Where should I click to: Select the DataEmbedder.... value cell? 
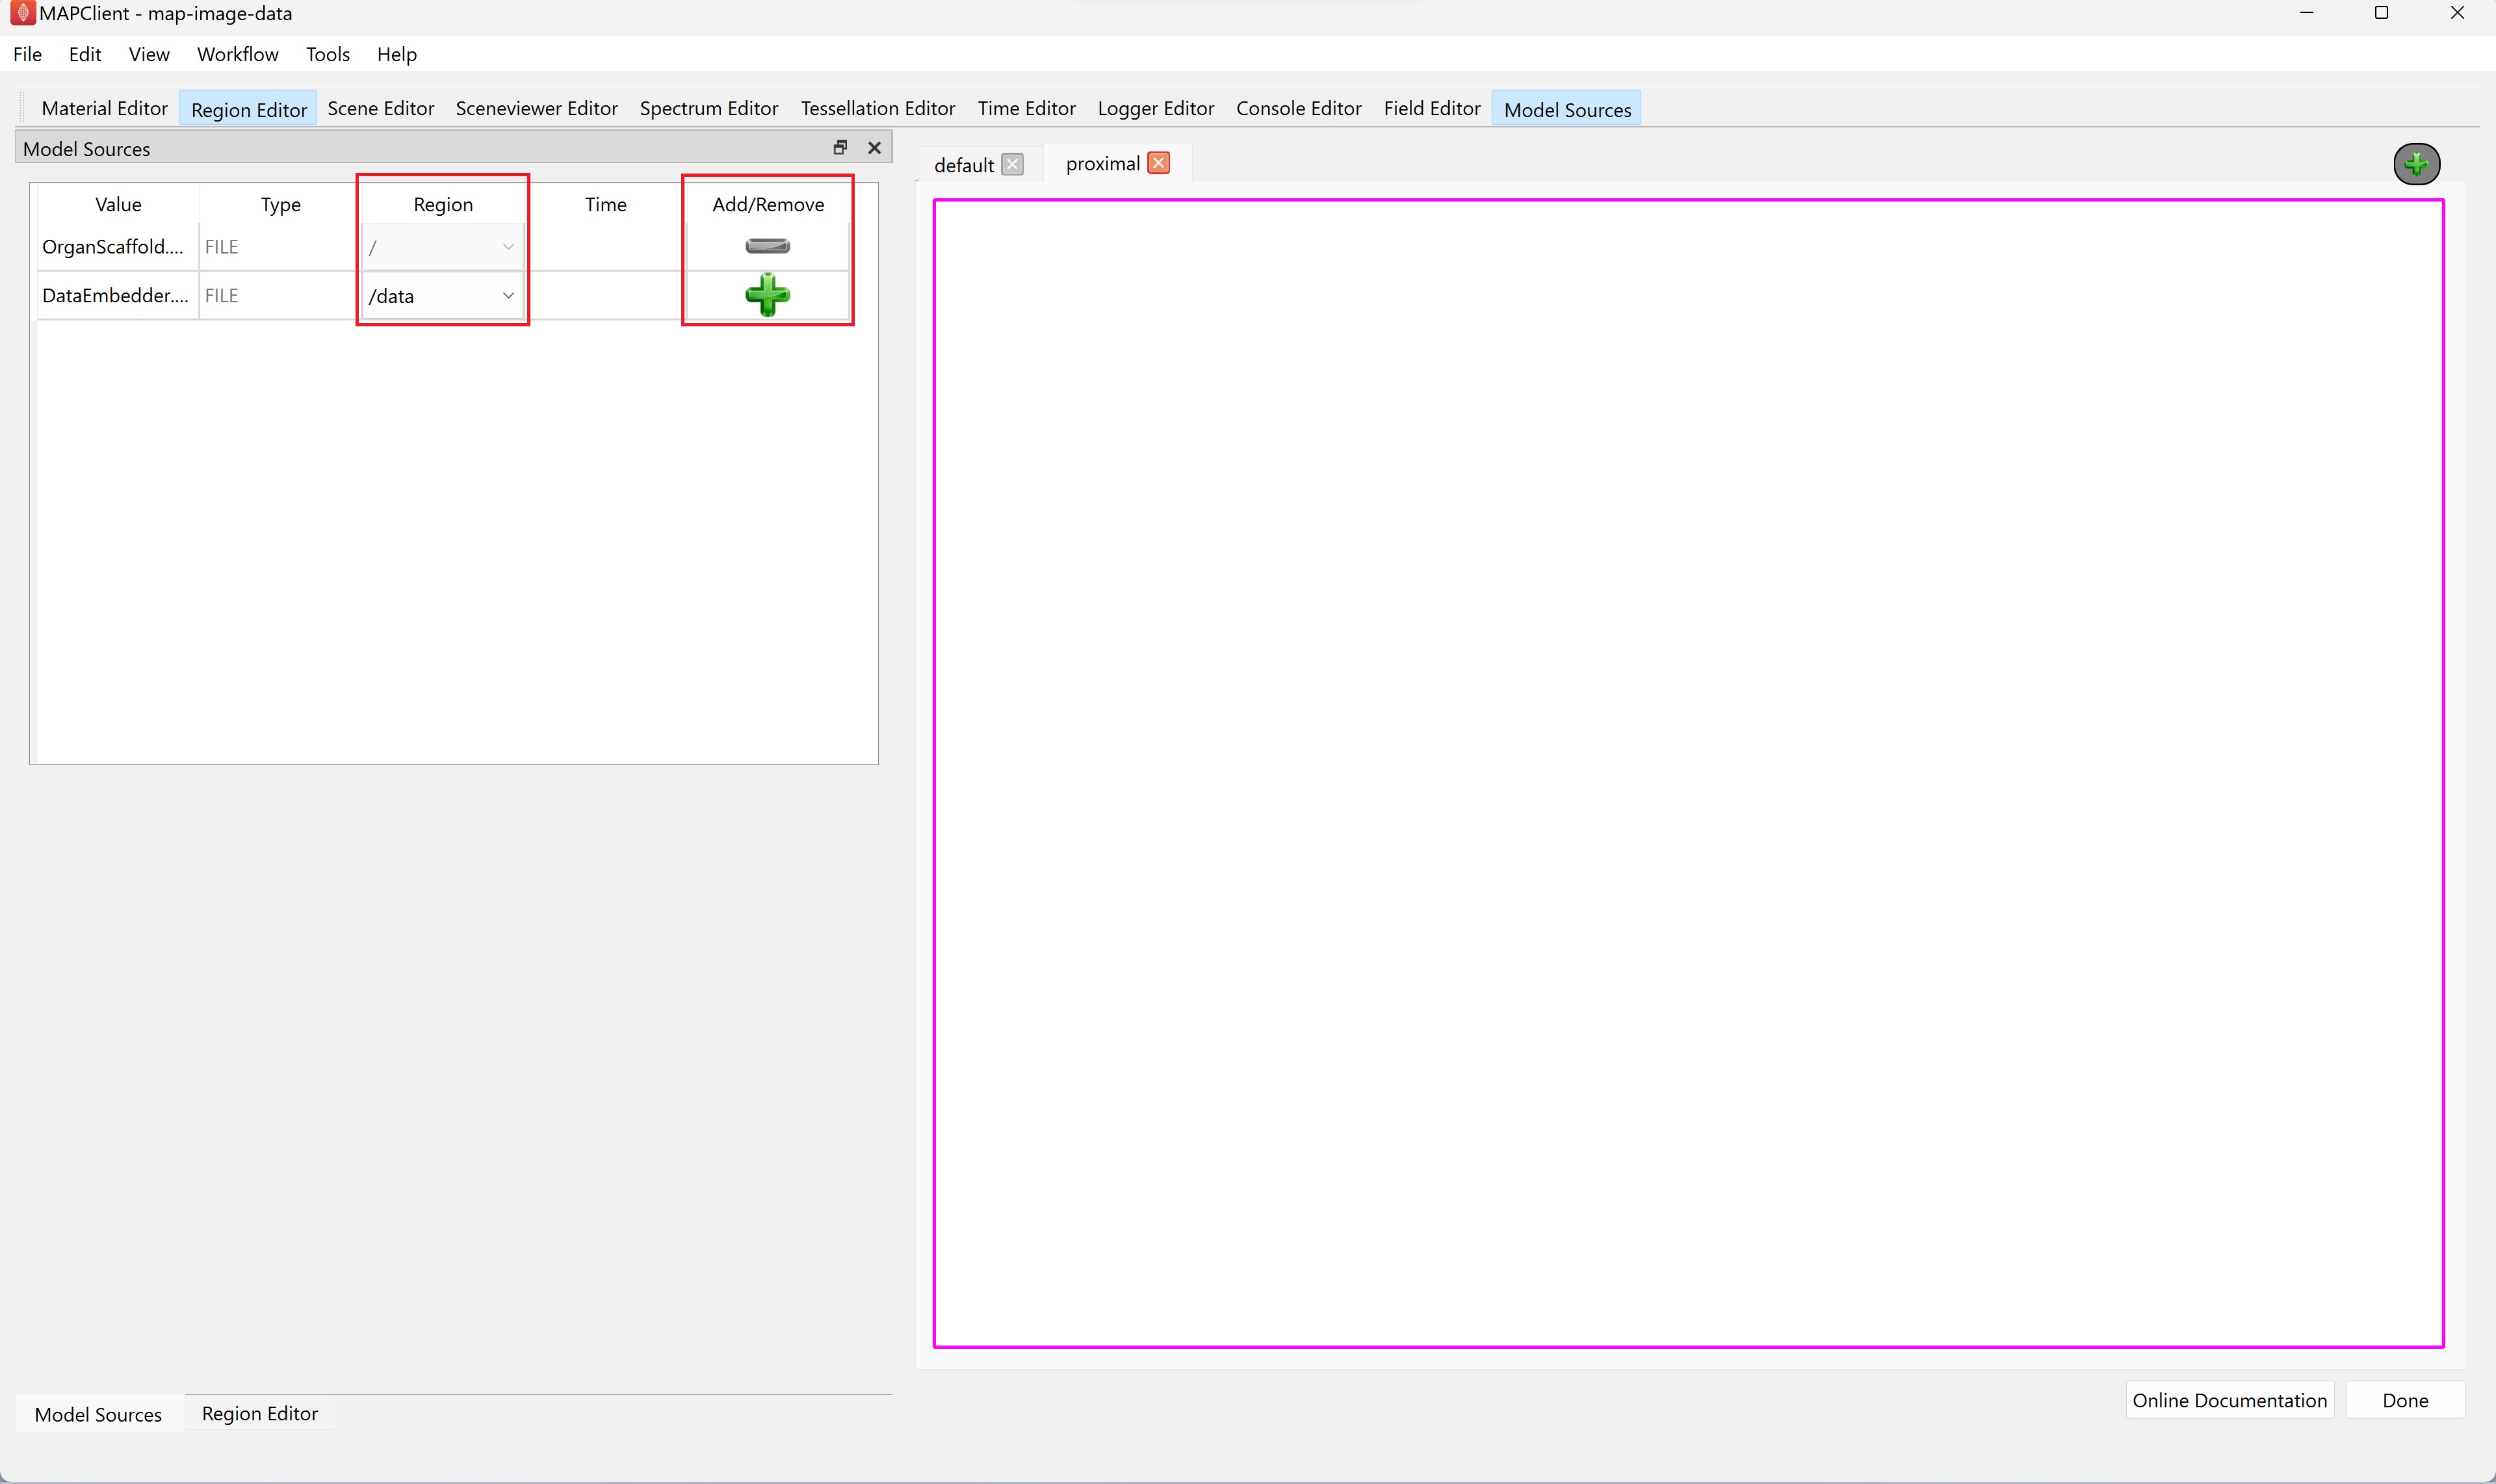[118, 296]
